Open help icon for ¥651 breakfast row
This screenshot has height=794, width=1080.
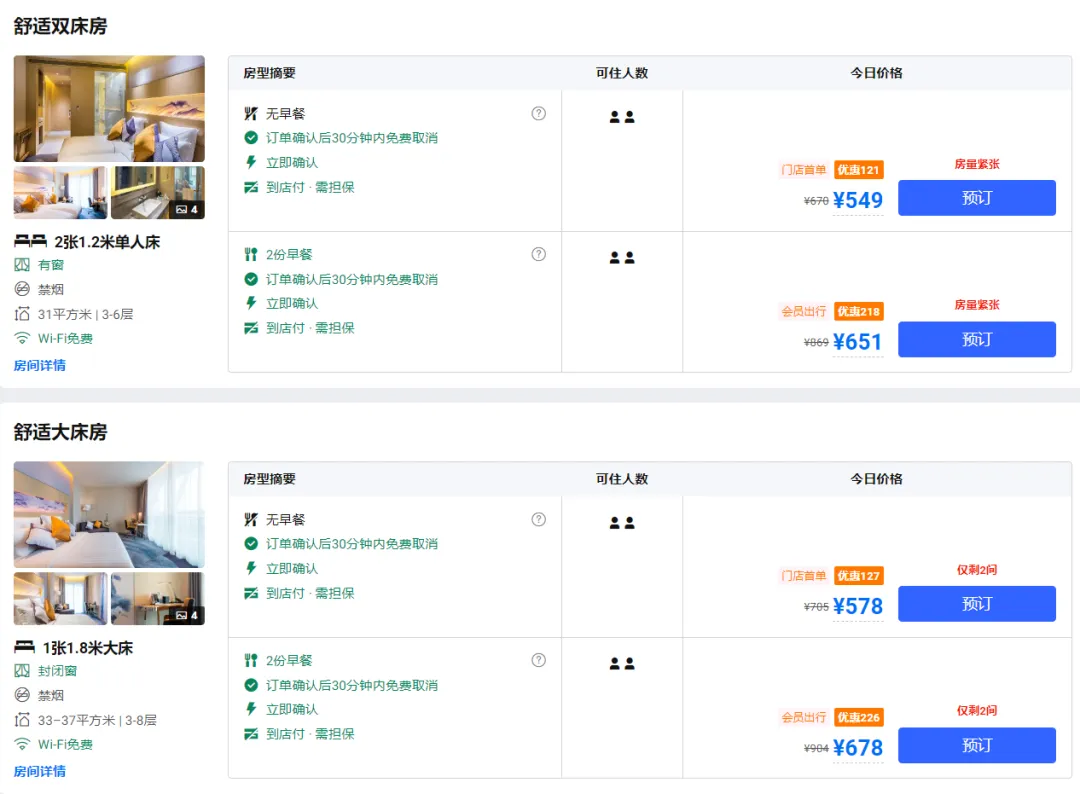(x=539, y=254)
